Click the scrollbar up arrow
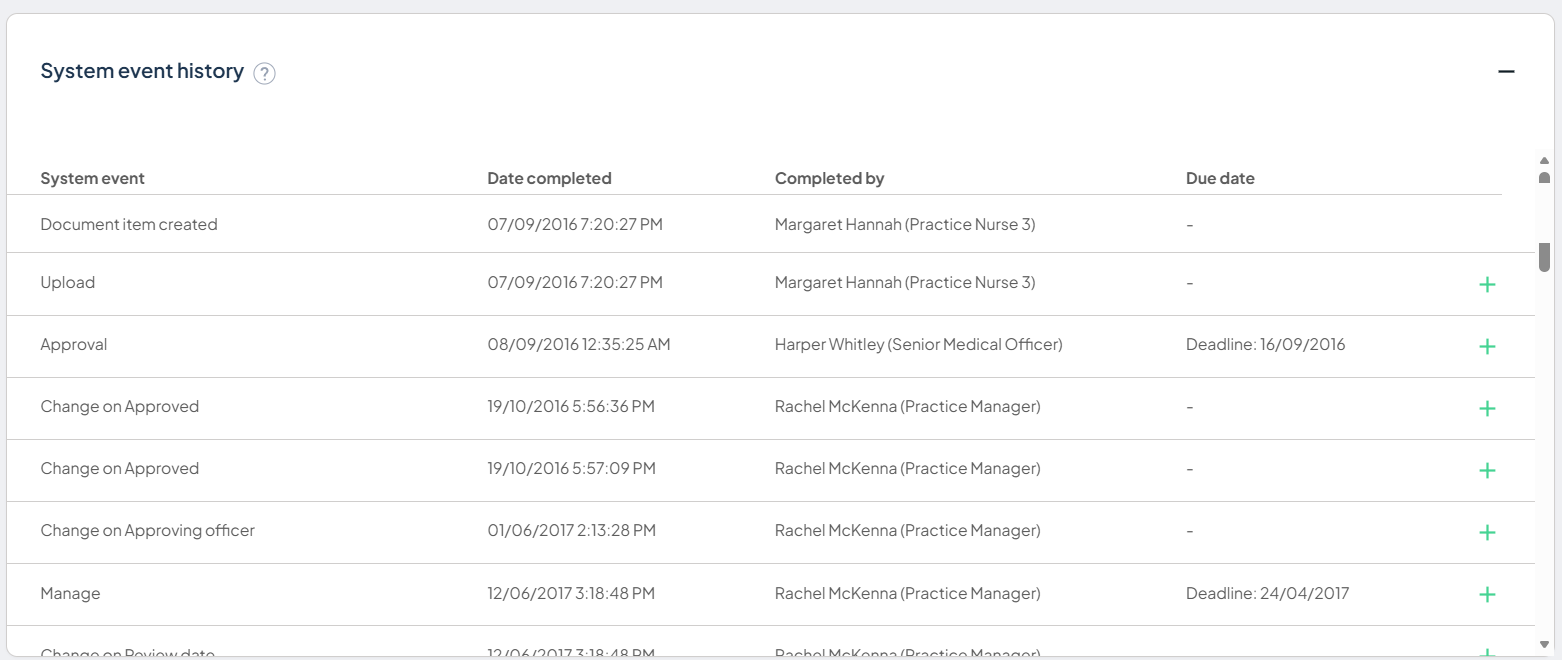Image resolution: width=1562 pixels, height=660 pixels. point(1544,160)
